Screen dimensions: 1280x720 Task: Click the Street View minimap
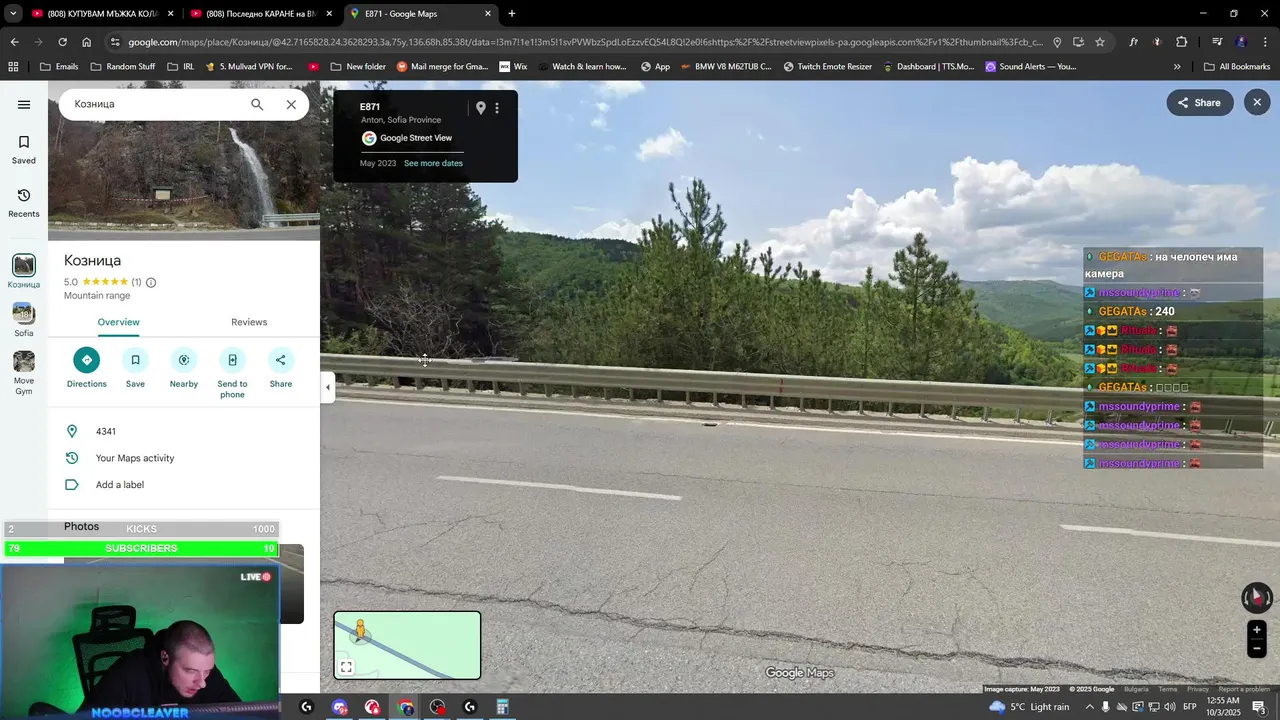407,645
